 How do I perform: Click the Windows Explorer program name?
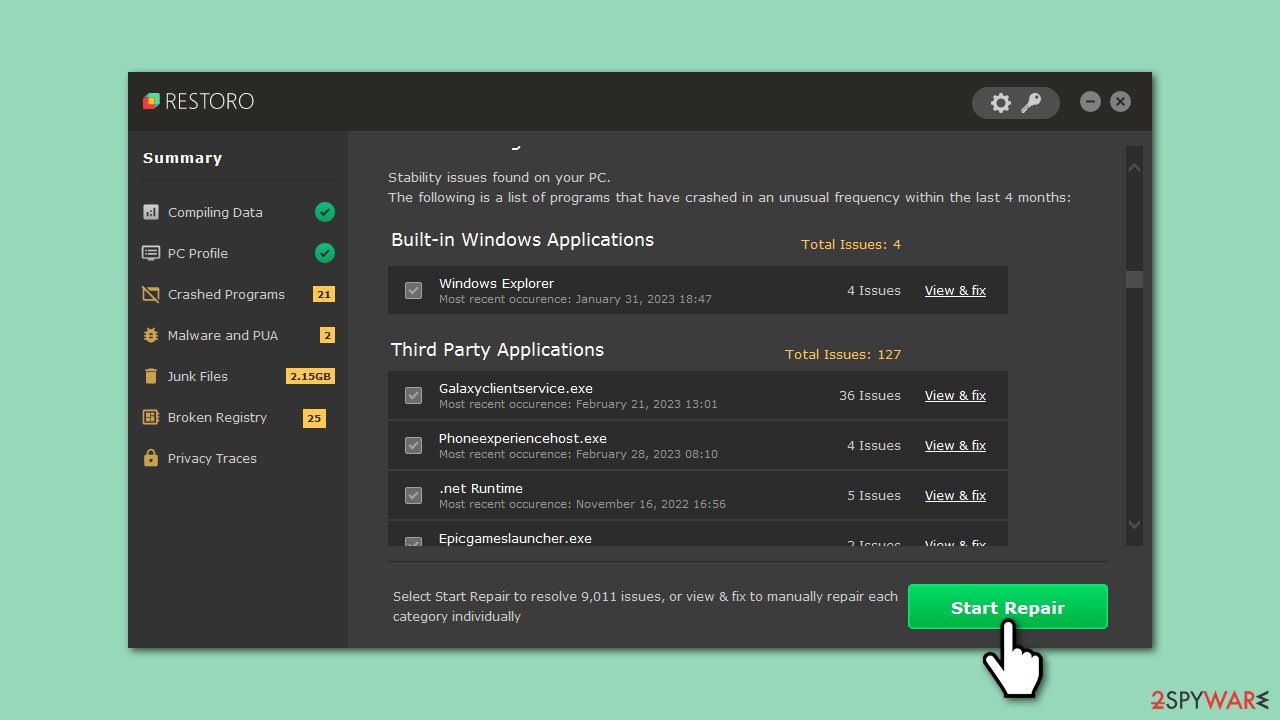496,283
